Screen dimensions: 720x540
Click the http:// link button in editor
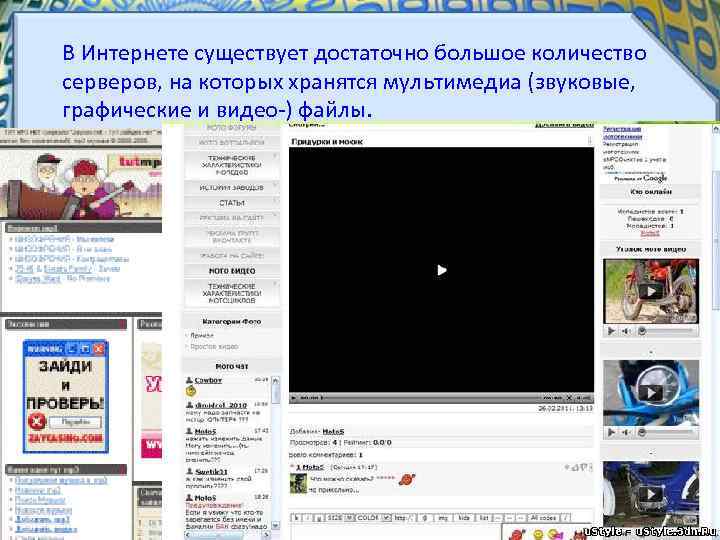[403, 518]
